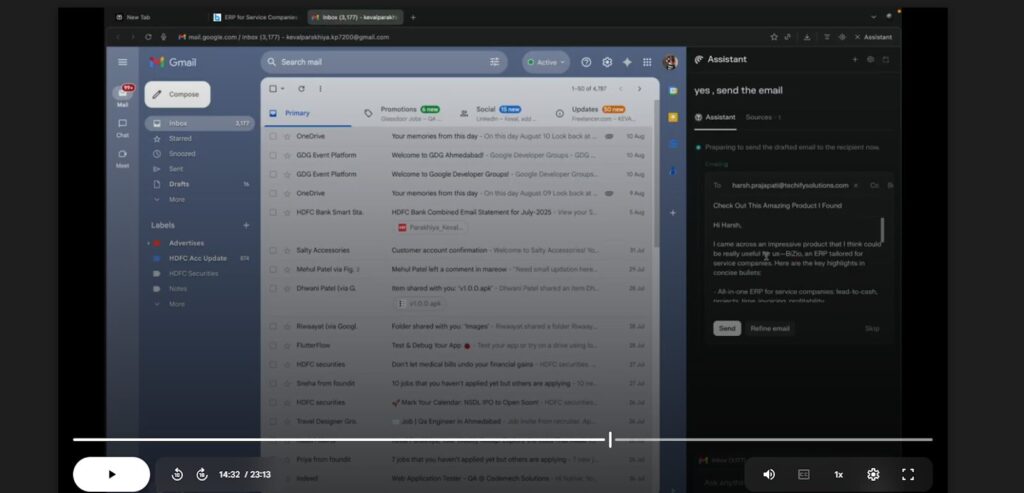Mute the video volume
The width and height of the screenshot is (1024, 493).
click(769, 475)
